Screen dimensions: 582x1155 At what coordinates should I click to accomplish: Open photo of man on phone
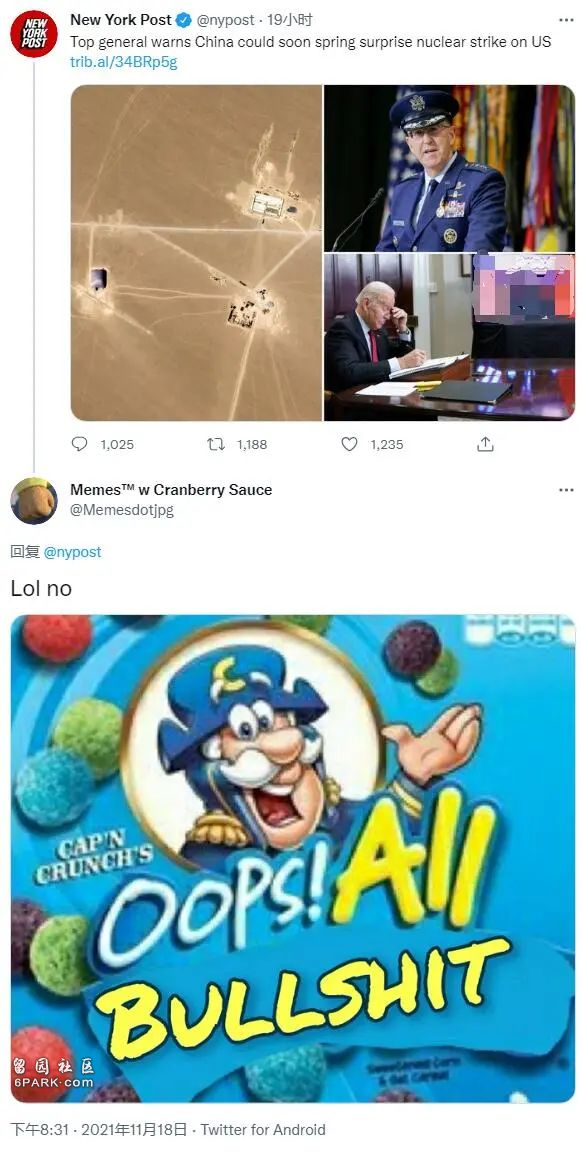tap(449, 337)
